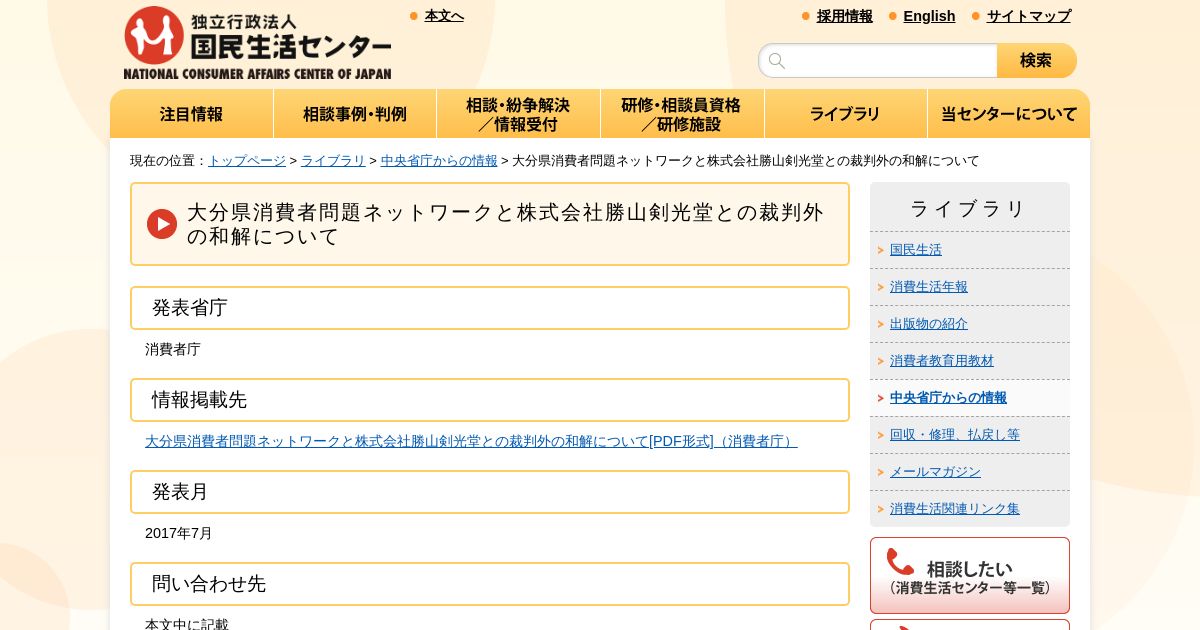
Task: Open 消費生活年報 in the sidebar
Action: (929, 287)
